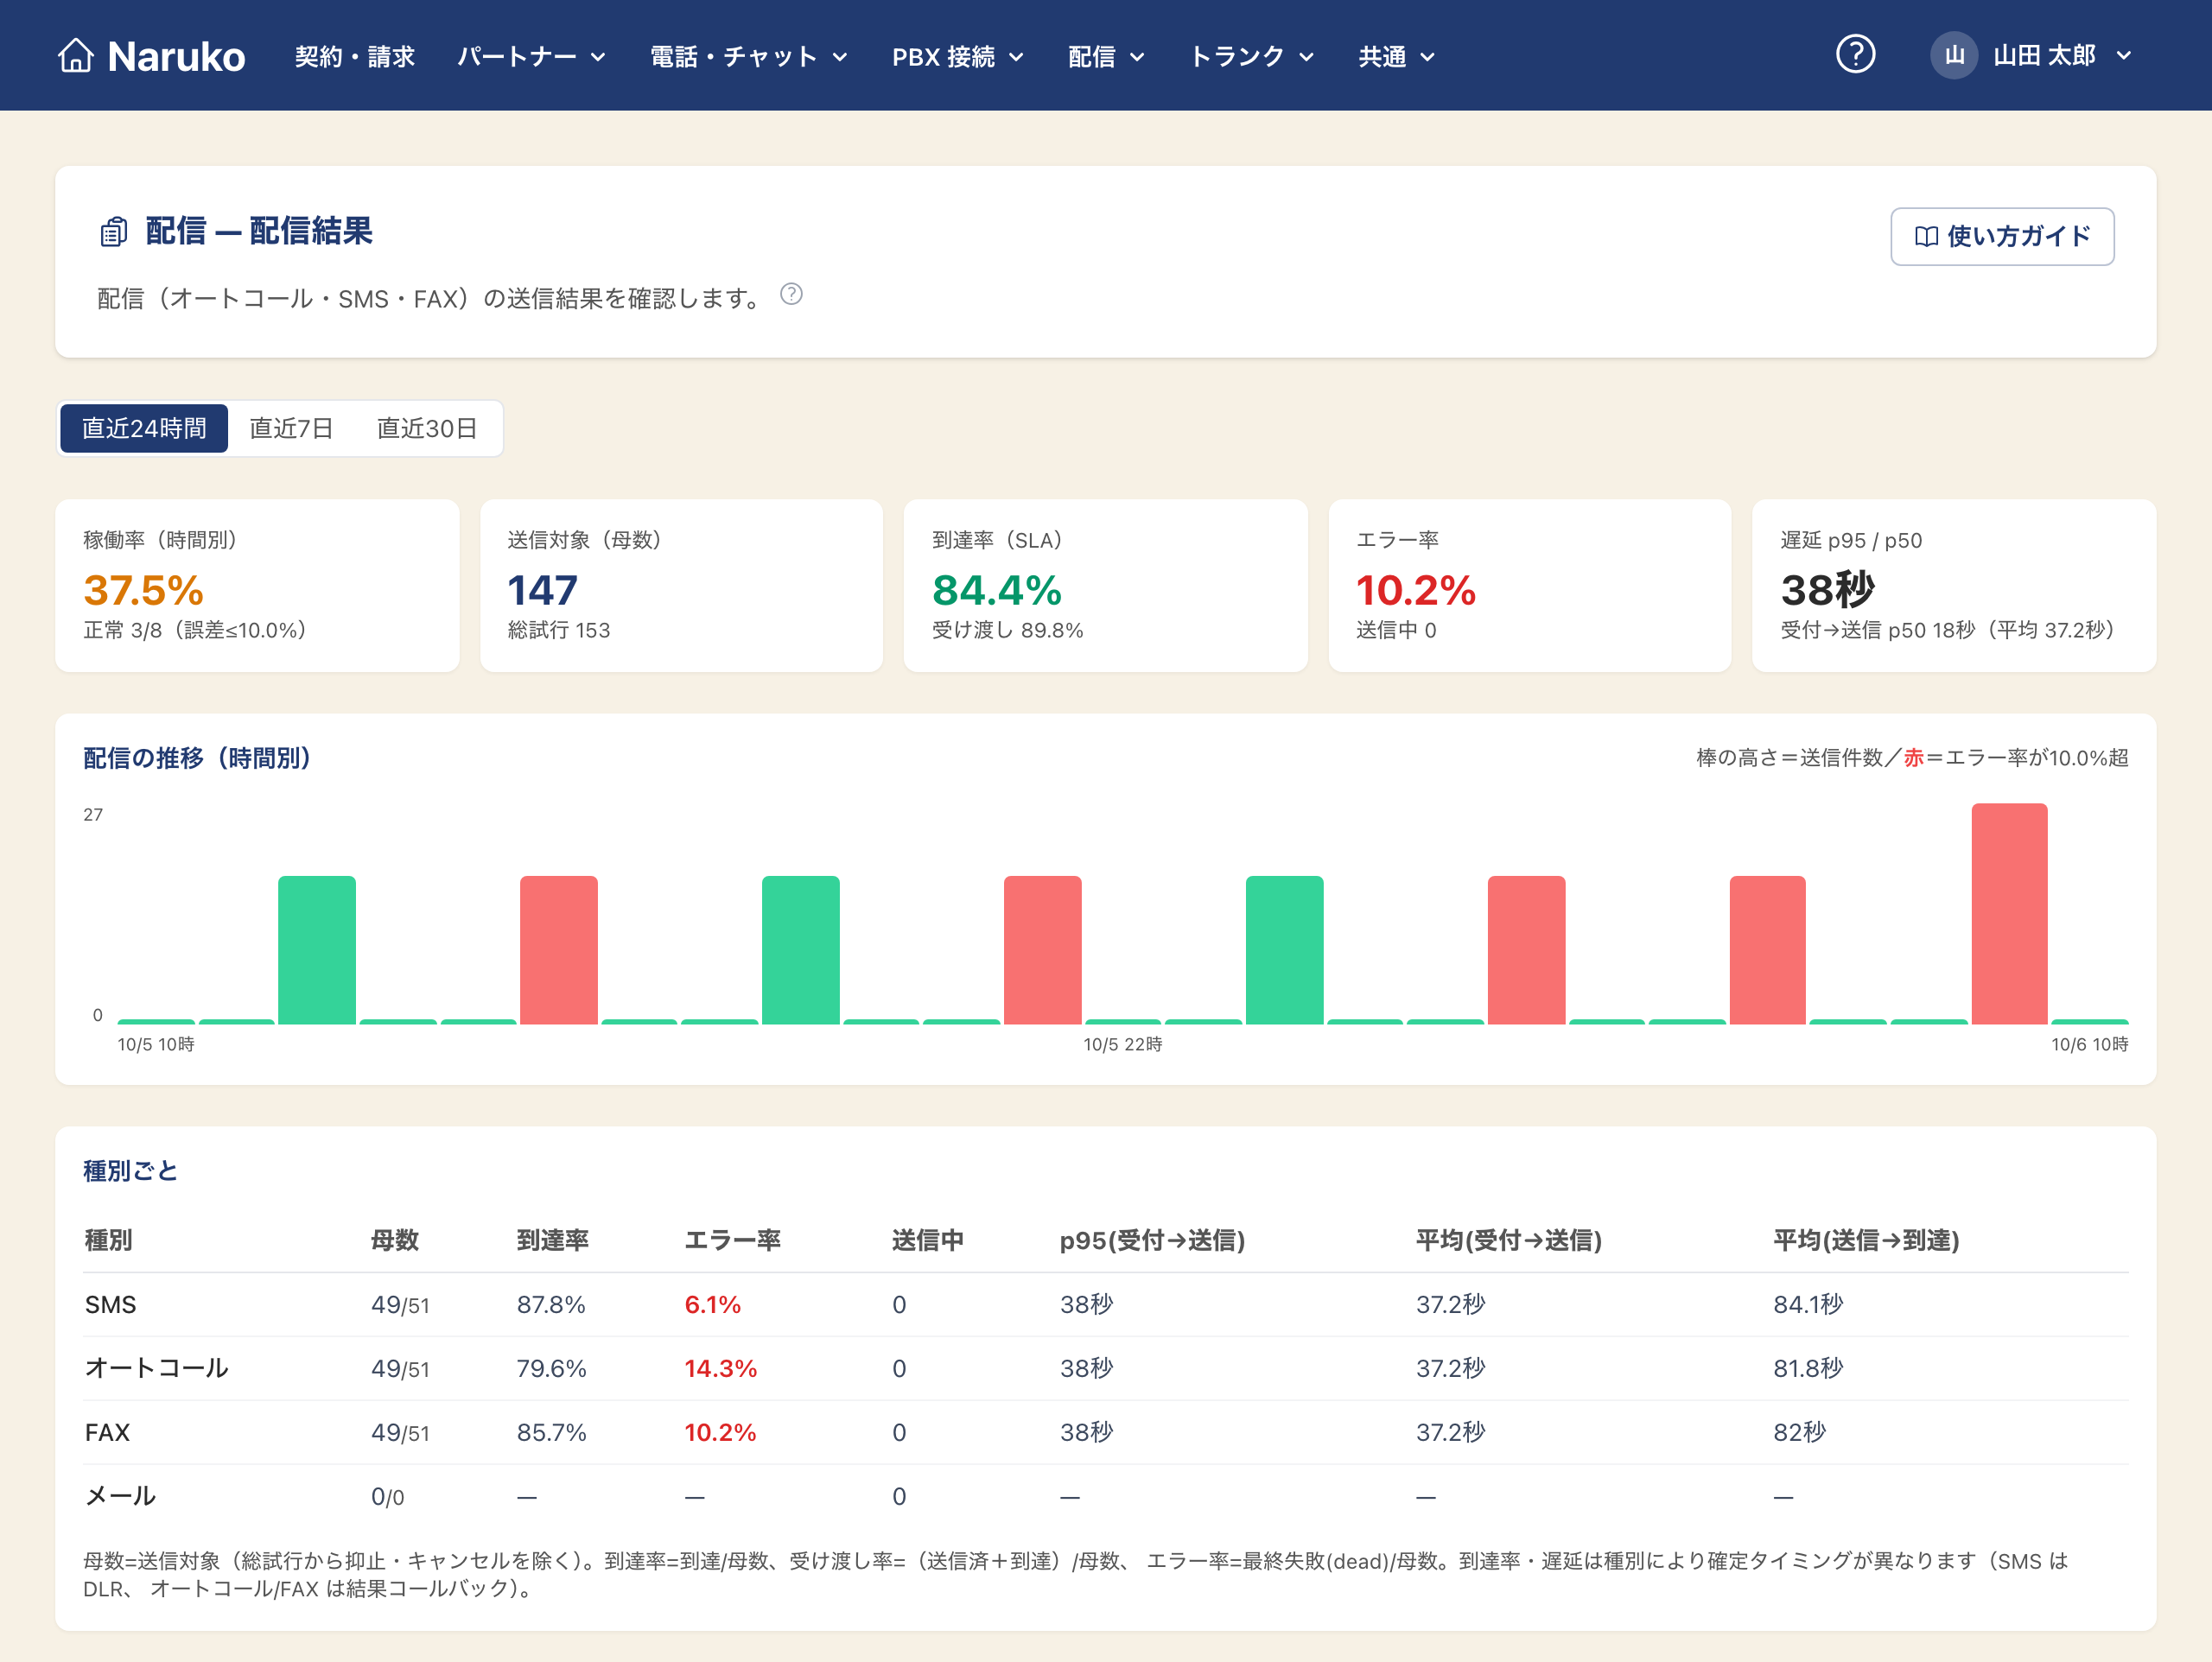Click the 10/5 22時 axis label
The width and height of the screenshot is (2212, 1662).
(x=1123, y=1044)
